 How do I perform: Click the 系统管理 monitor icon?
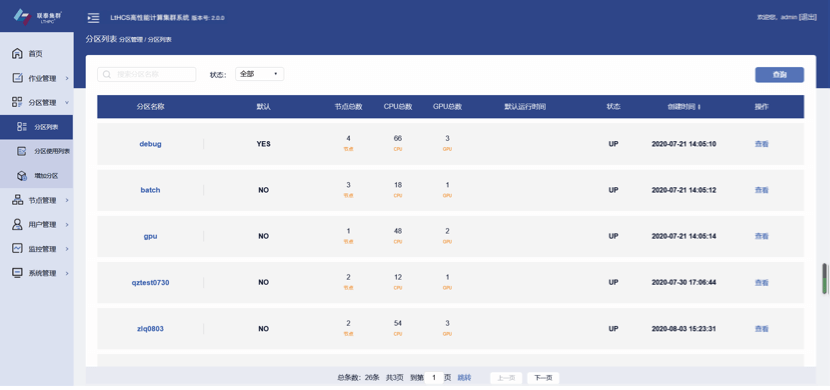click(17, 273)
